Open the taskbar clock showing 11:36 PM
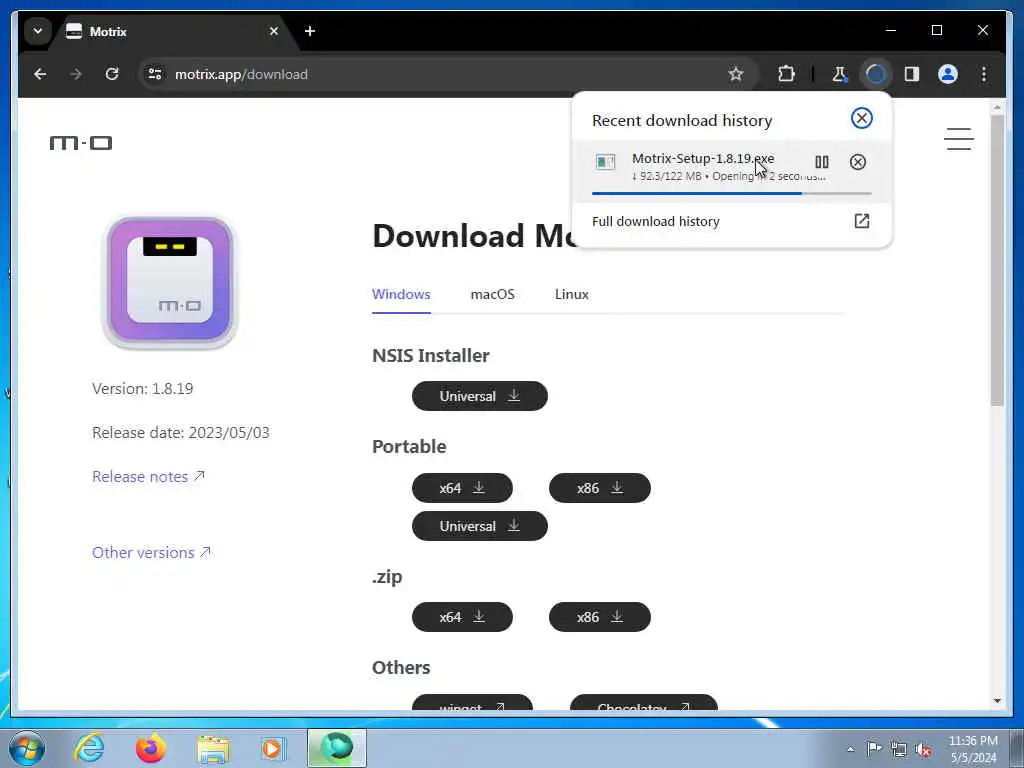 click(973, 749)
